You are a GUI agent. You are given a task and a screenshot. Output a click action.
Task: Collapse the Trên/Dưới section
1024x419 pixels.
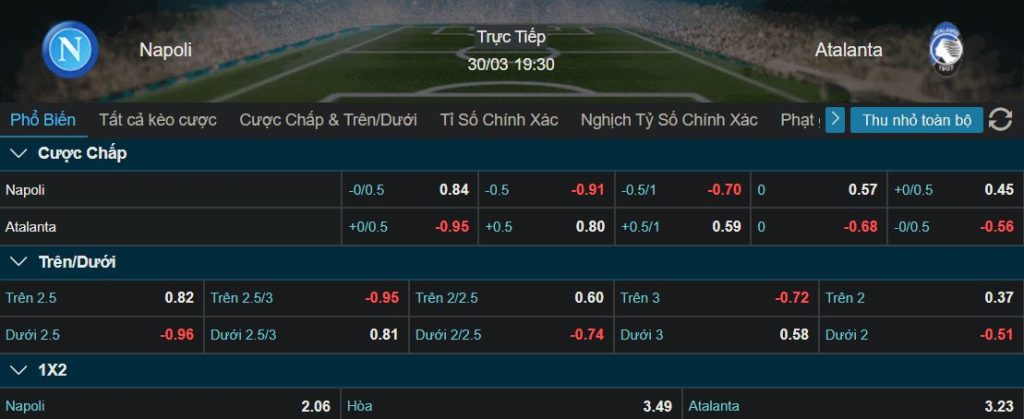pyautogui.click(x=17, y=262)
